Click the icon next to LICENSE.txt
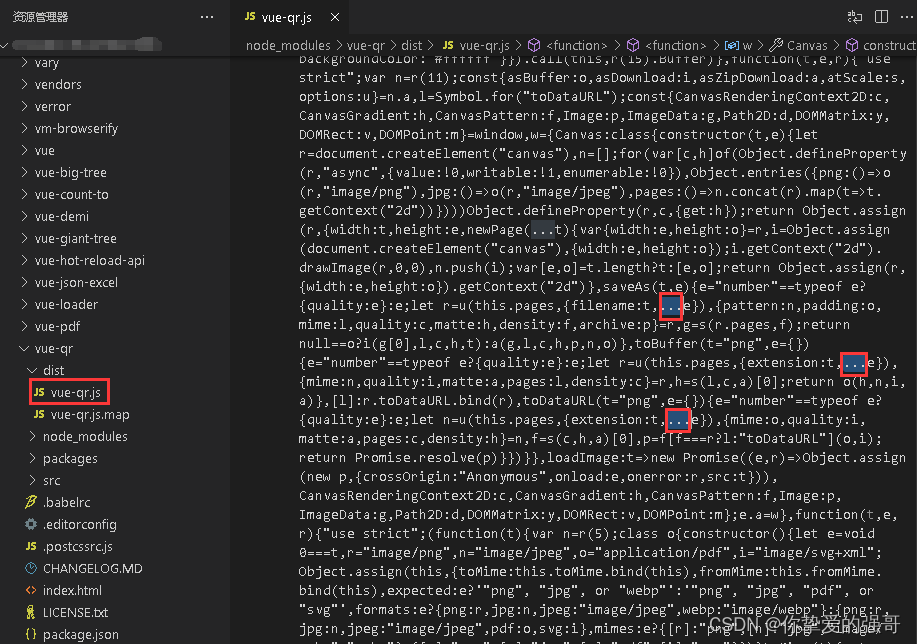 [33, 612]
